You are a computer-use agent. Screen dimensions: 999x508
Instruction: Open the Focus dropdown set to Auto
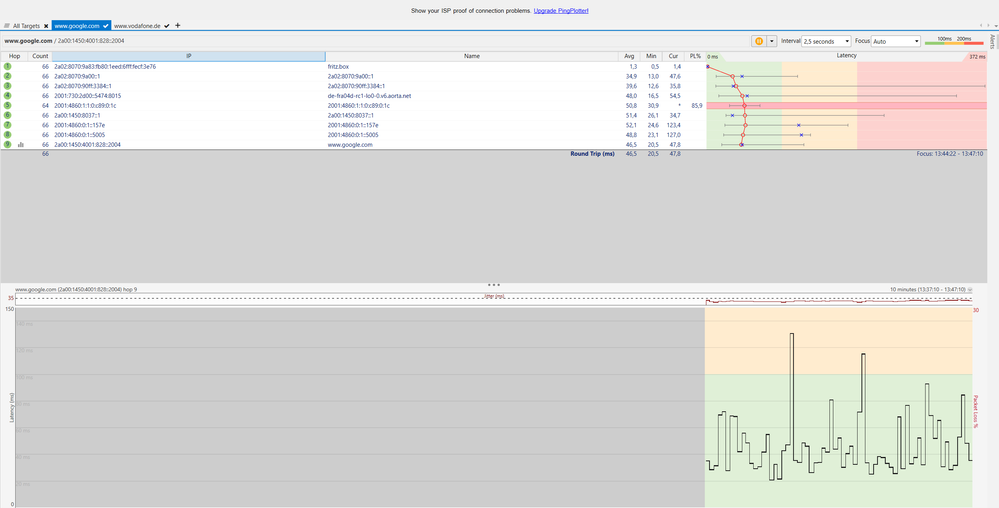point(896,41)
